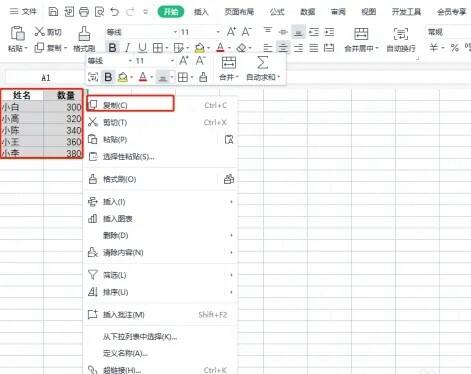Toggle ribbon Center horizontal alignment
The image size is (471, 374).
283,48
